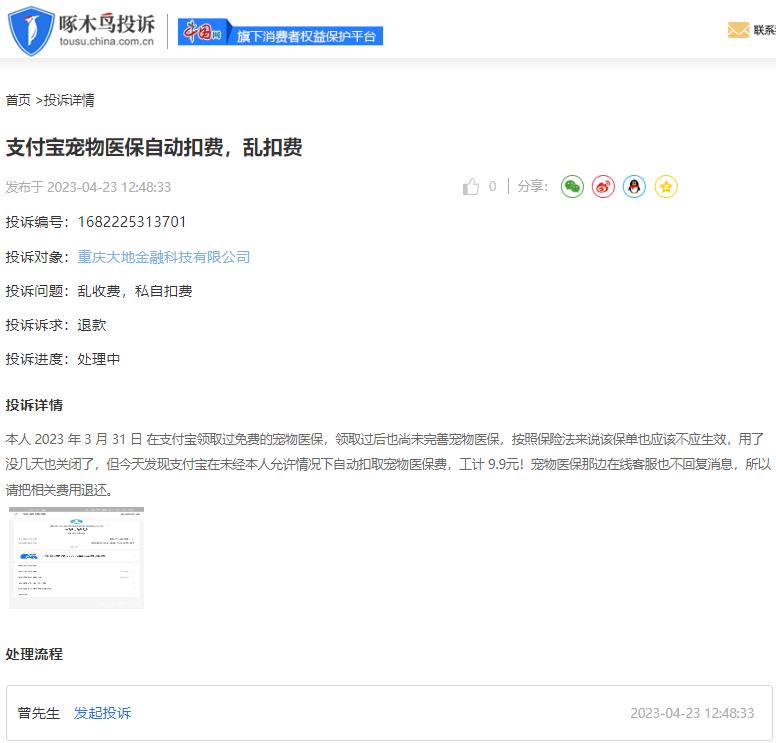Click timestamp in the process flow box
The height and width of the screenshot is (743, 776).
point(692,713)
